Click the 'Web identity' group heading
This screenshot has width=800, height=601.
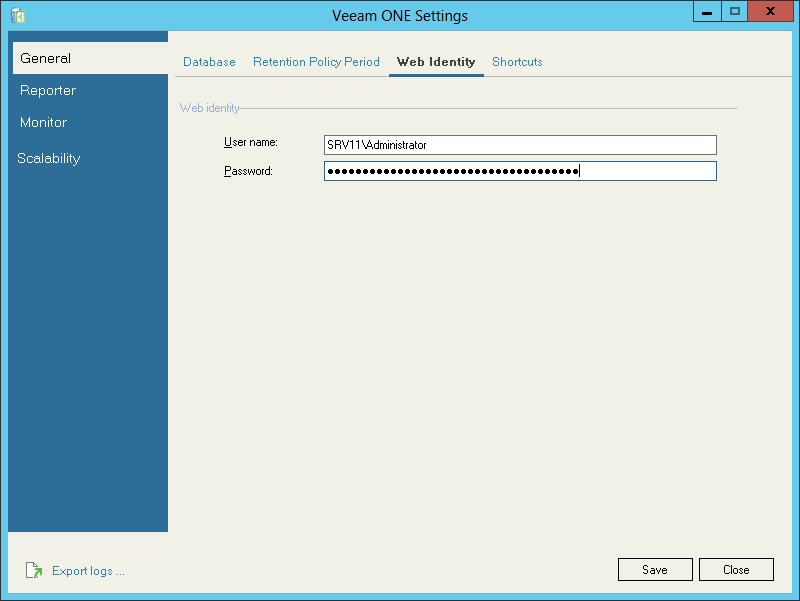click(x=210, y=108)
